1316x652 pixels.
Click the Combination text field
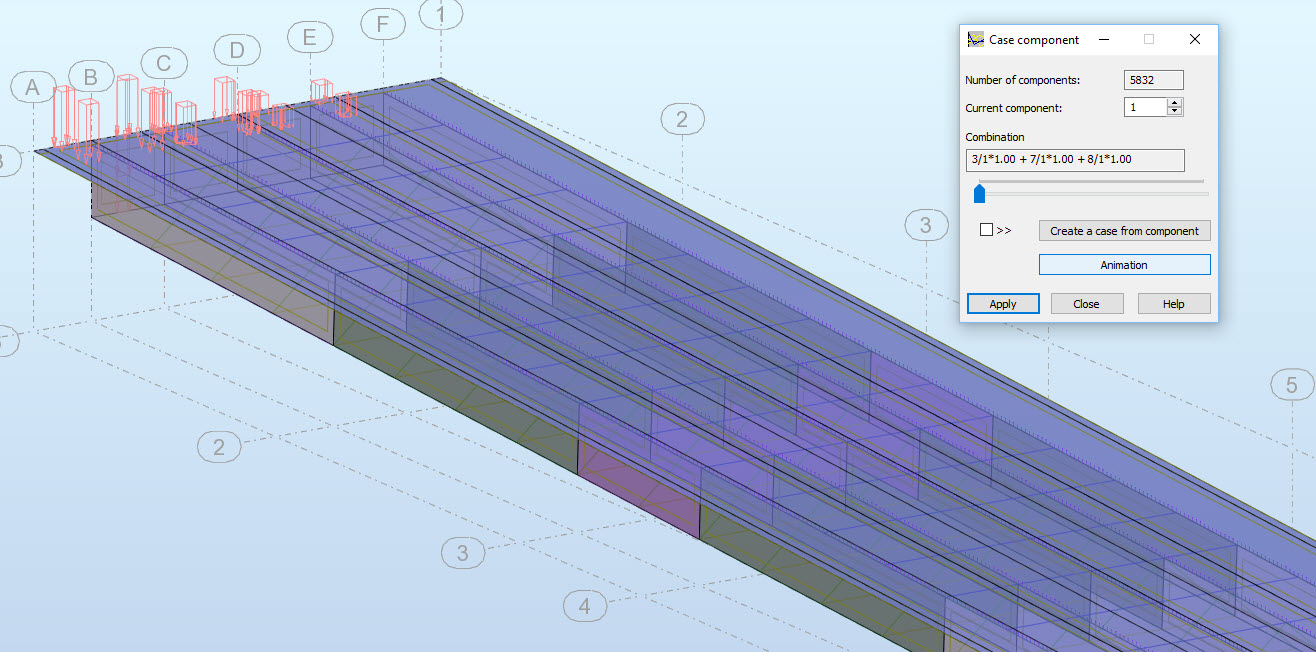1075,159
